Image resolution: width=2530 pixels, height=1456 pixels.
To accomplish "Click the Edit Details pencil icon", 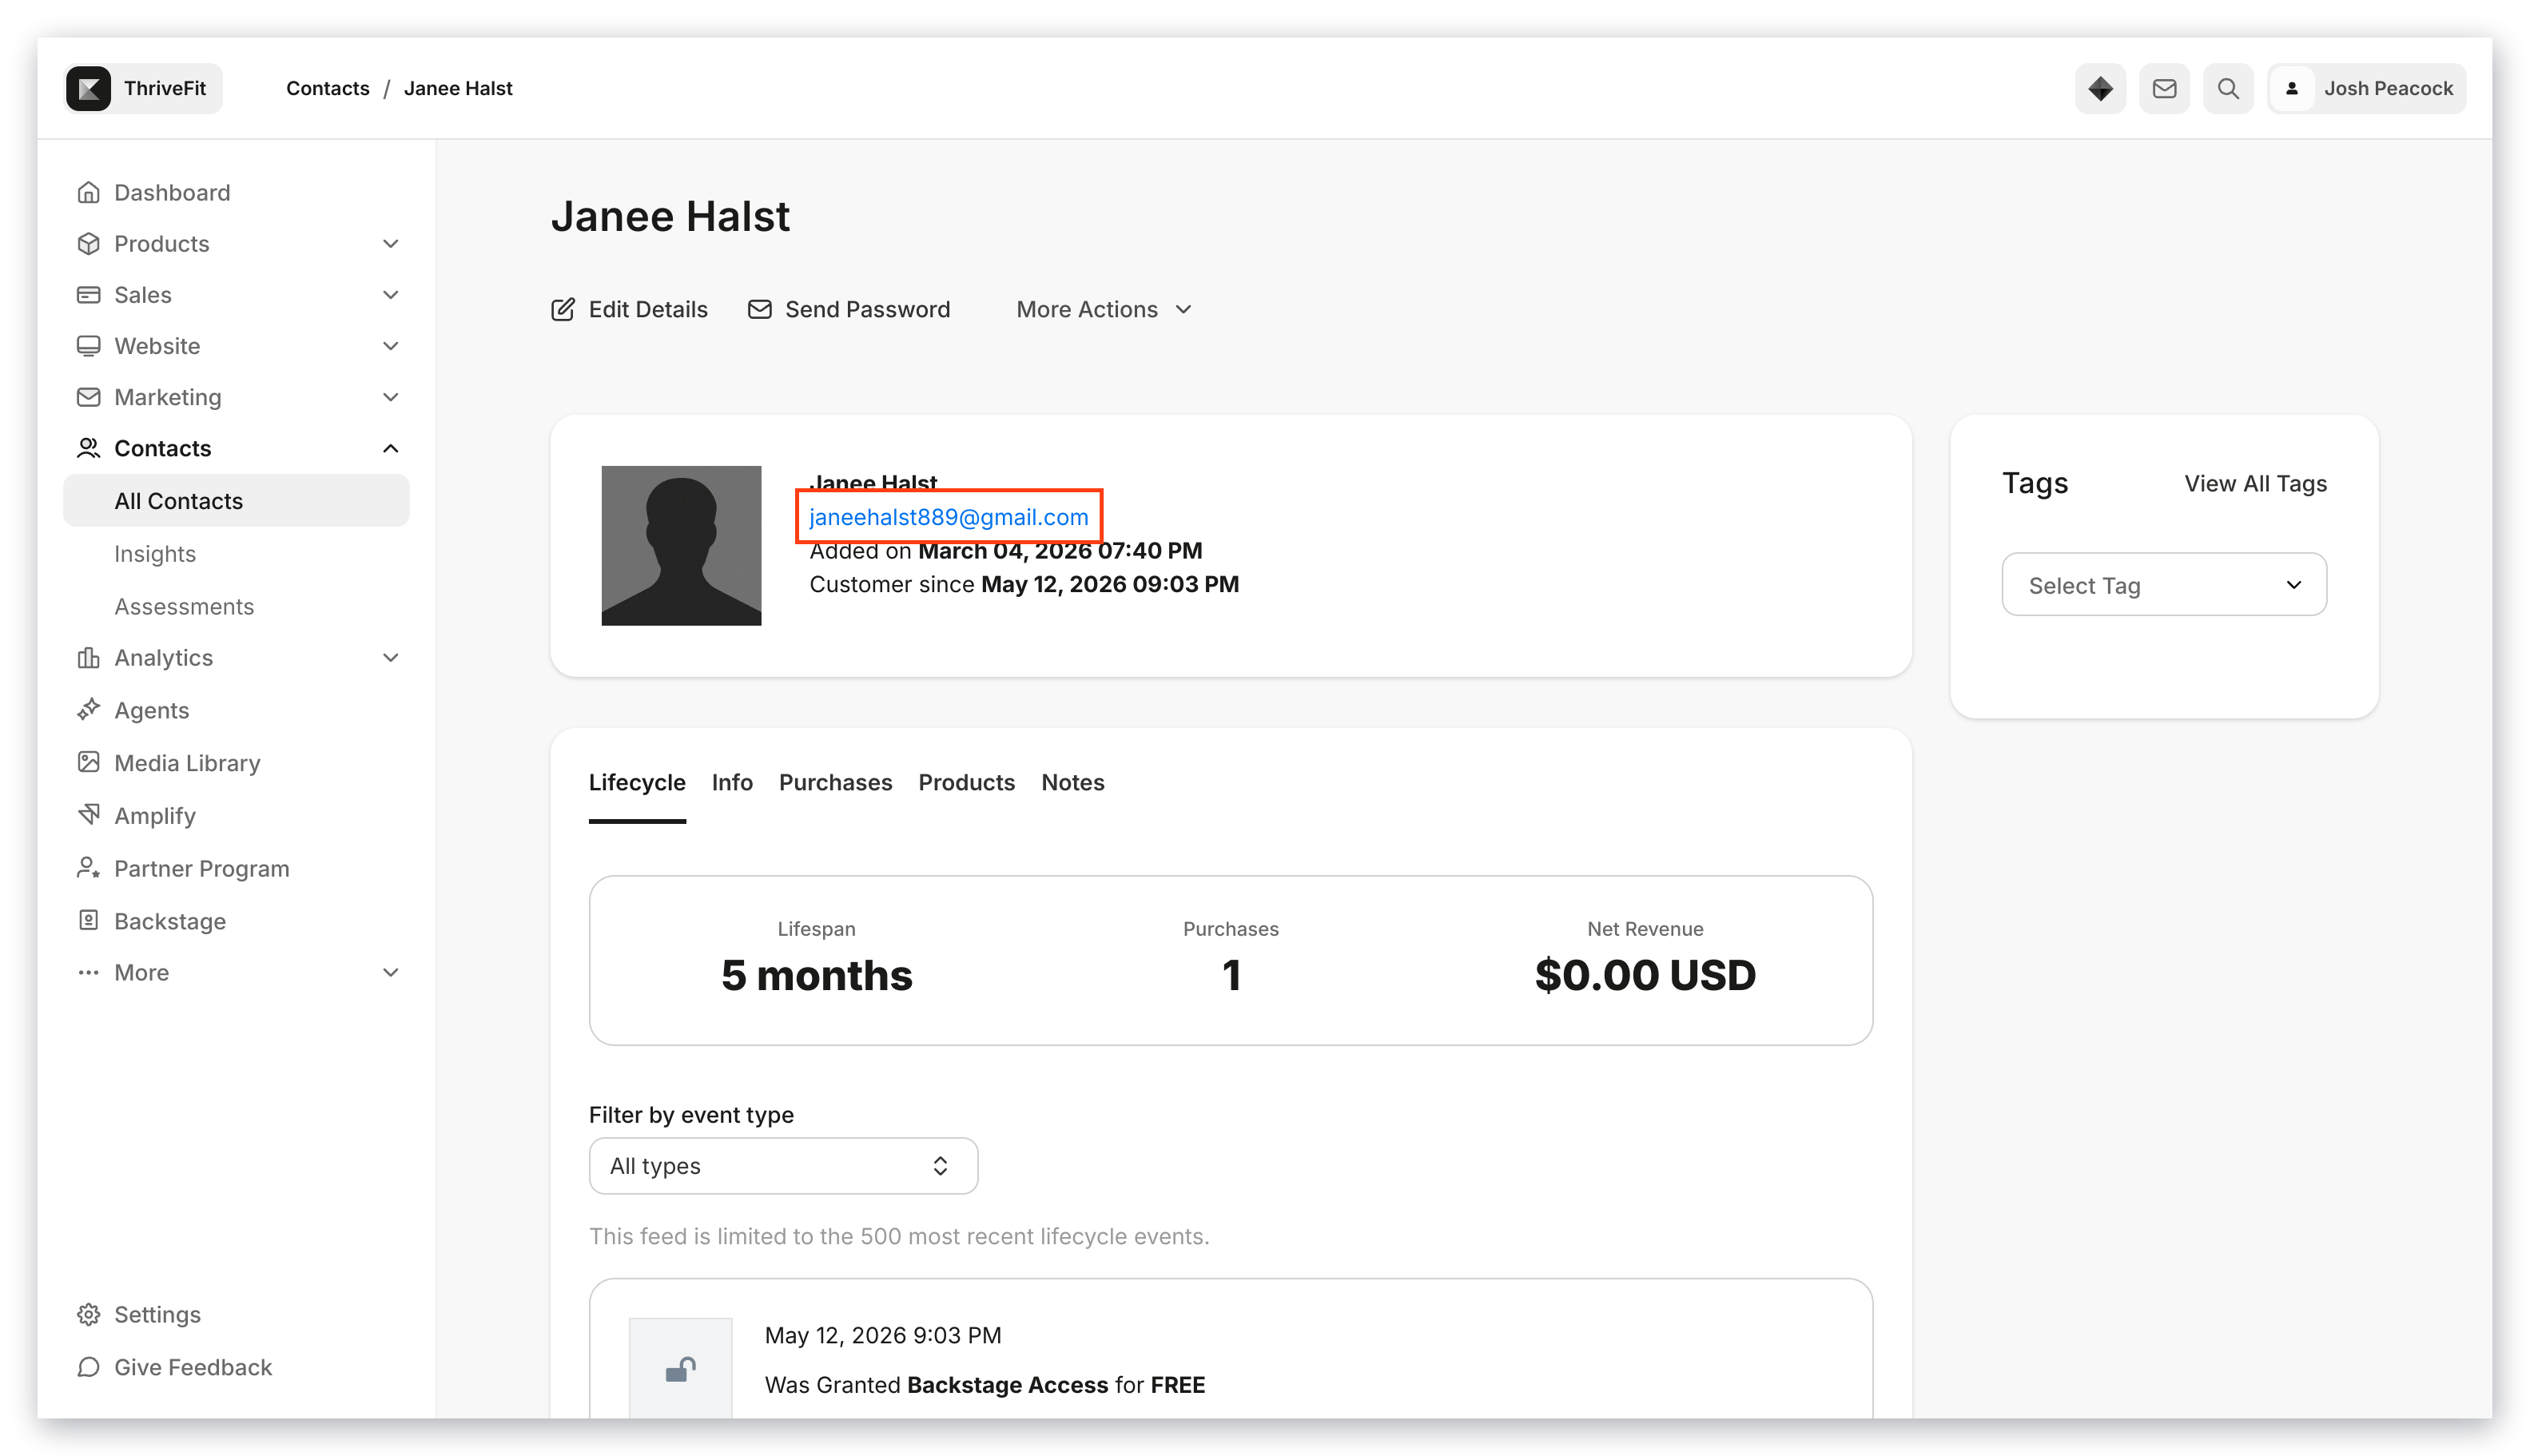I will point(563,309).
